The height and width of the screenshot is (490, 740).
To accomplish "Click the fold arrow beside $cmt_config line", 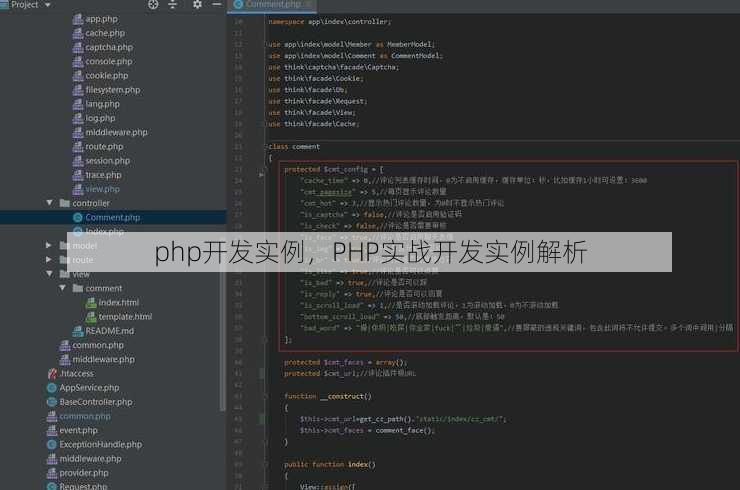I will click(261, 175).
